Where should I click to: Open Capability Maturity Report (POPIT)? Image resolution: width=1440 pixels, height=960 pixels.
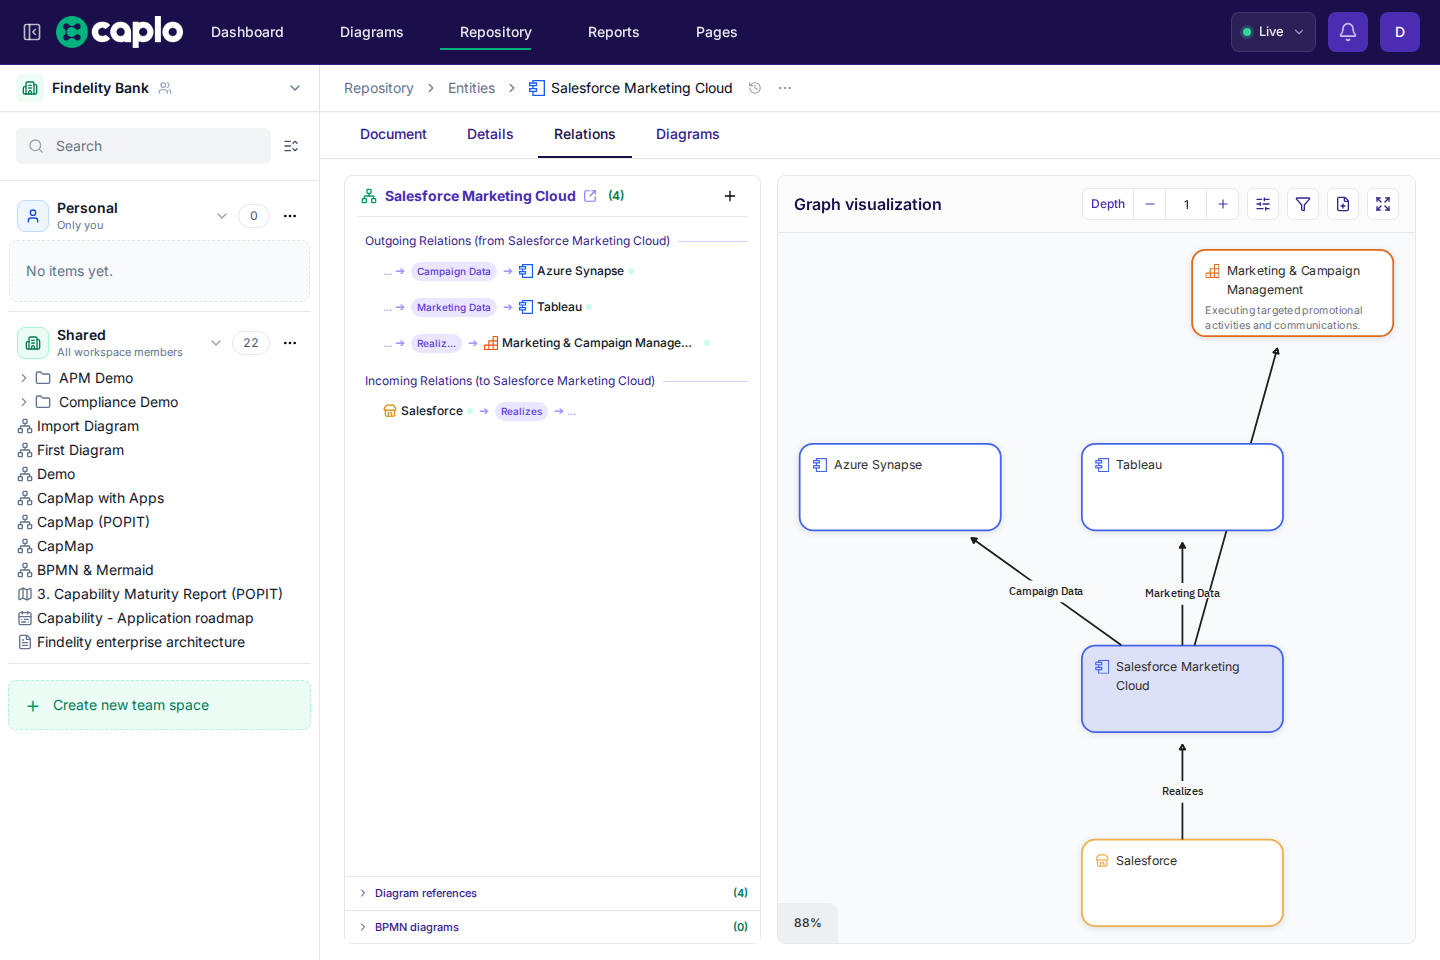tap(160, 594)
